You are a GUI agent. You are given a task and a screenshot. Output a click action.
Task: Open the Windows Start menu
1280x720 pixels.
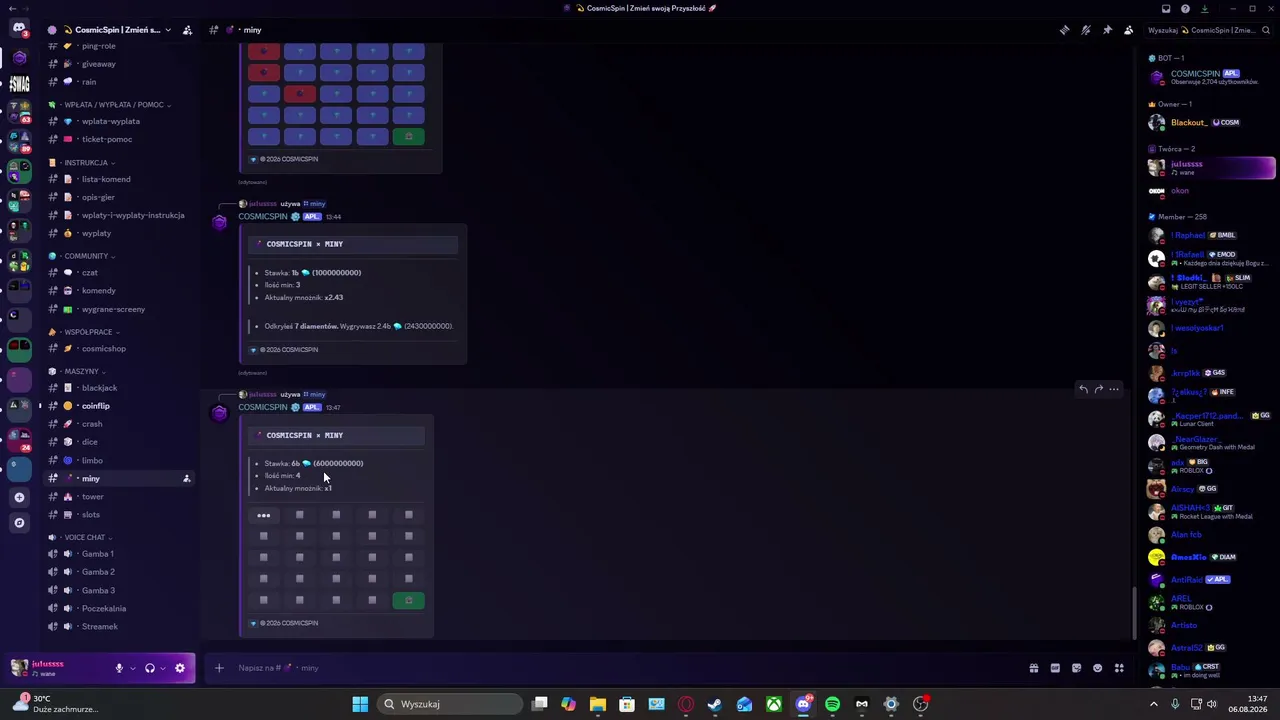point(360,704)
